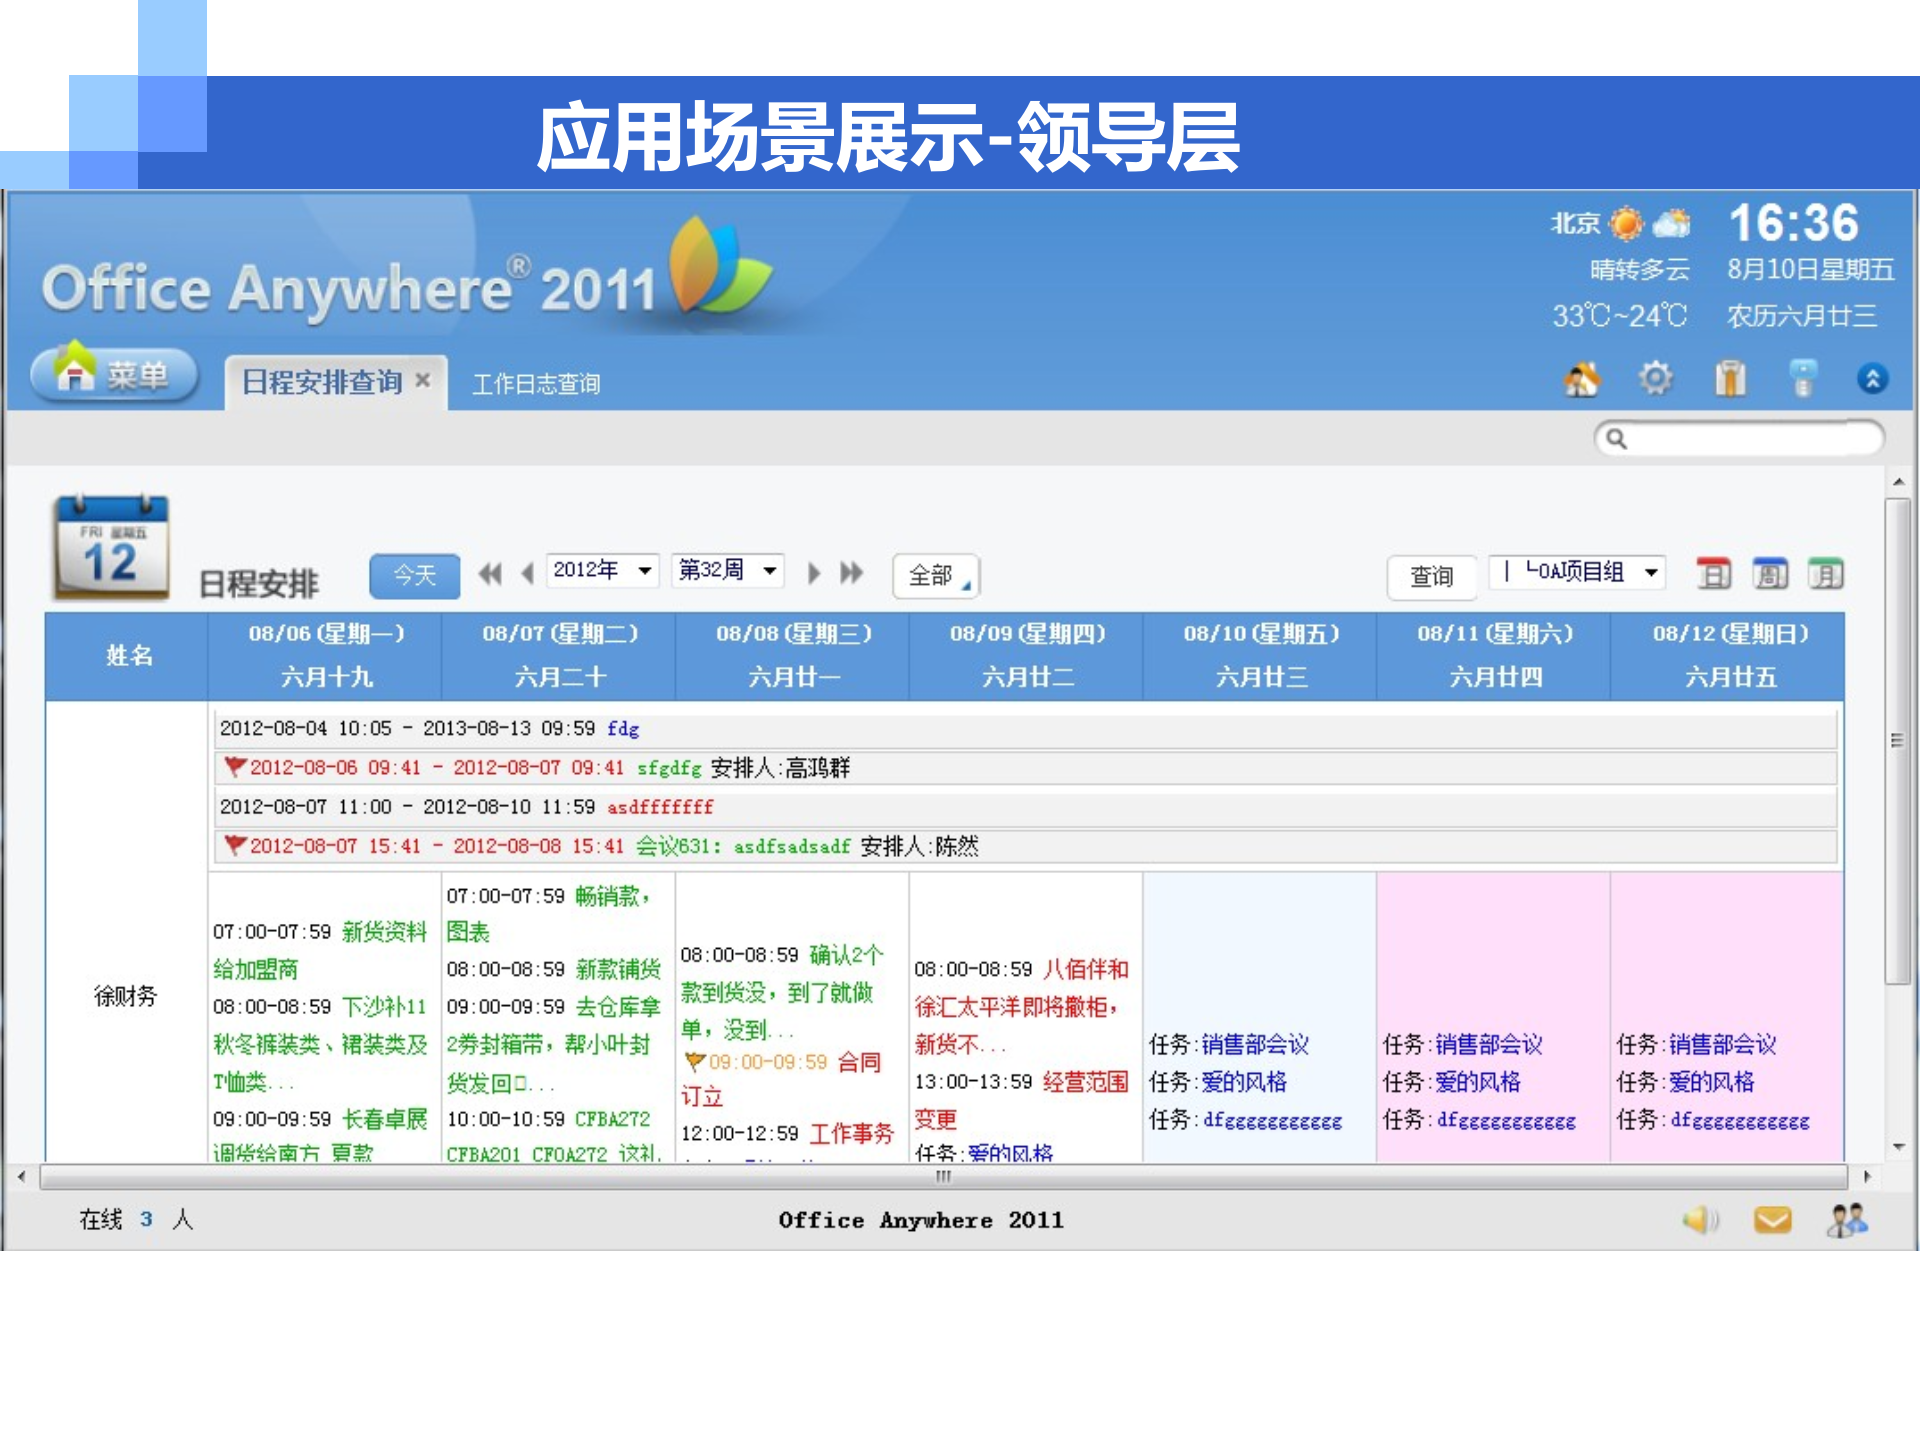Mute system sounds via the speaker icon

[1700, 1220]
